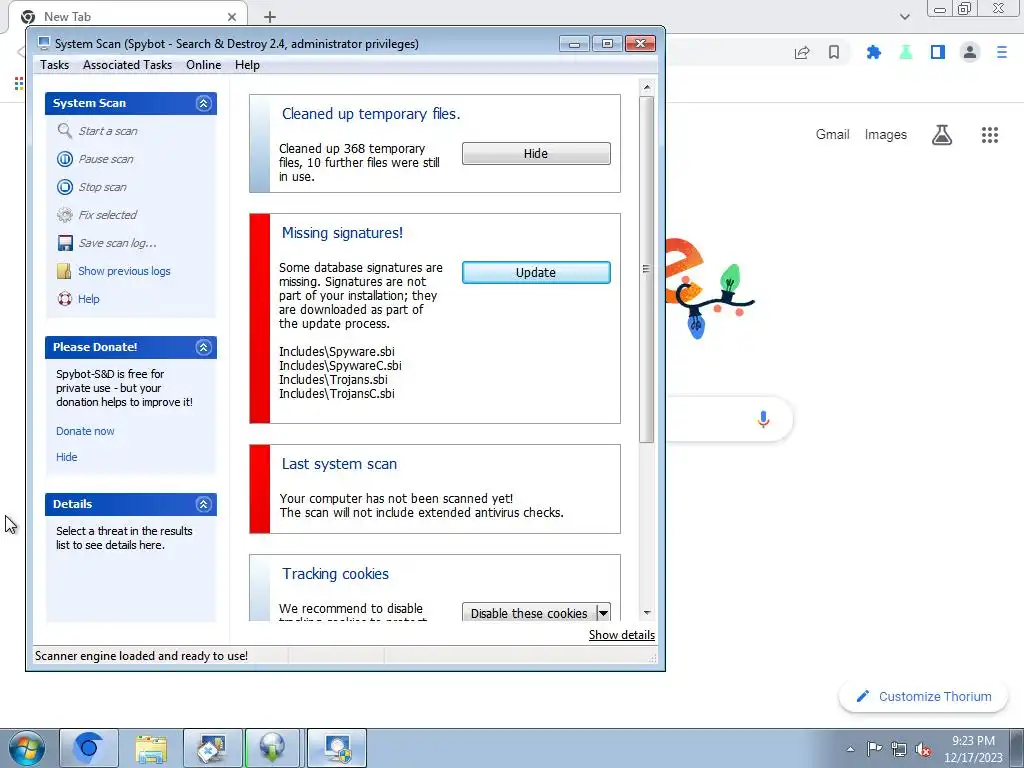Click the Action Center flag tray icon
1024x768 pixels.
874,749
